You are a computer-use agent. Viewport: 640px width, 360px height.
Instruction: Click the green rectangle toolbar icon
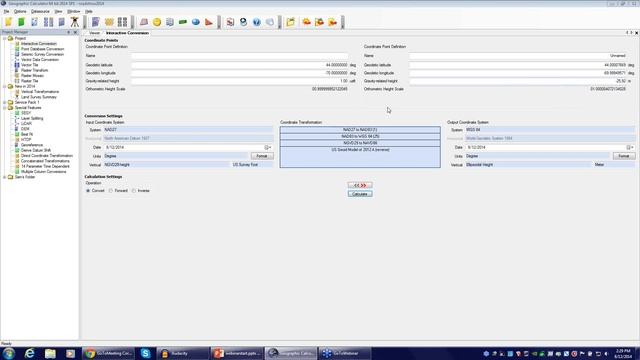coord(183,22)
